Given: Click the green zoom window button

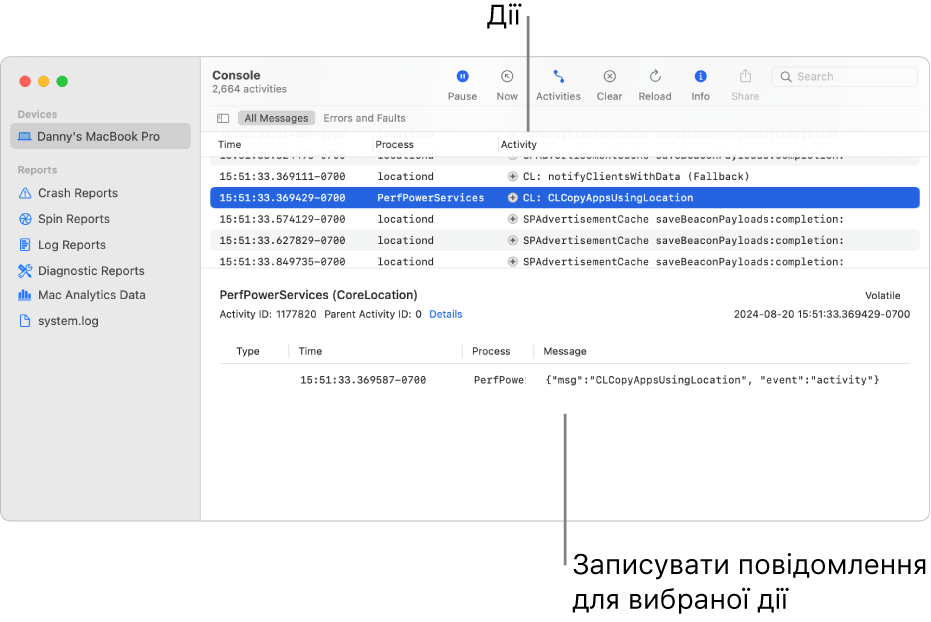Looking at the screenshot, I should click(62, 81).
